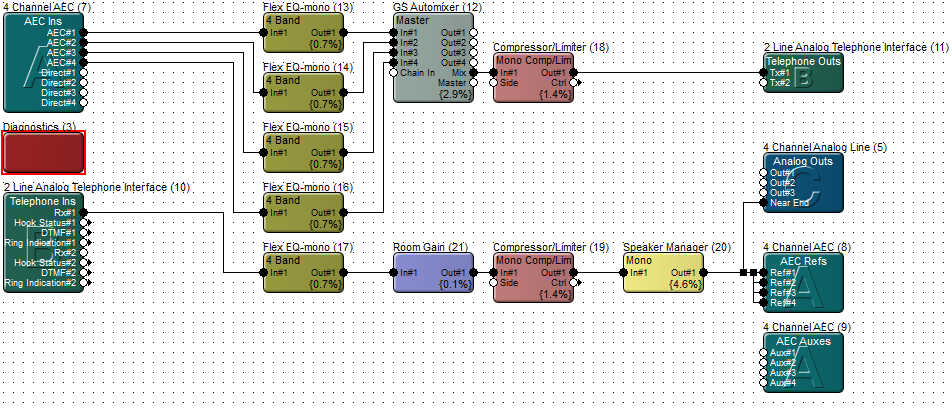The width and height of the screenshot is (952, 409).
Task: Click the Ring Indication#2 control node
Action: 84,283
